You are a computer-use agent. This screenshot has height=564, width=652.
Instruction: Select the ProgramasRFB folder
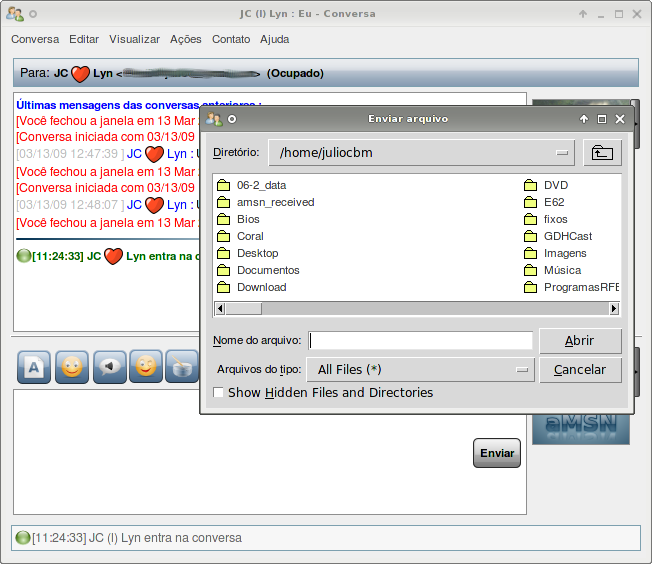(571, 287)
